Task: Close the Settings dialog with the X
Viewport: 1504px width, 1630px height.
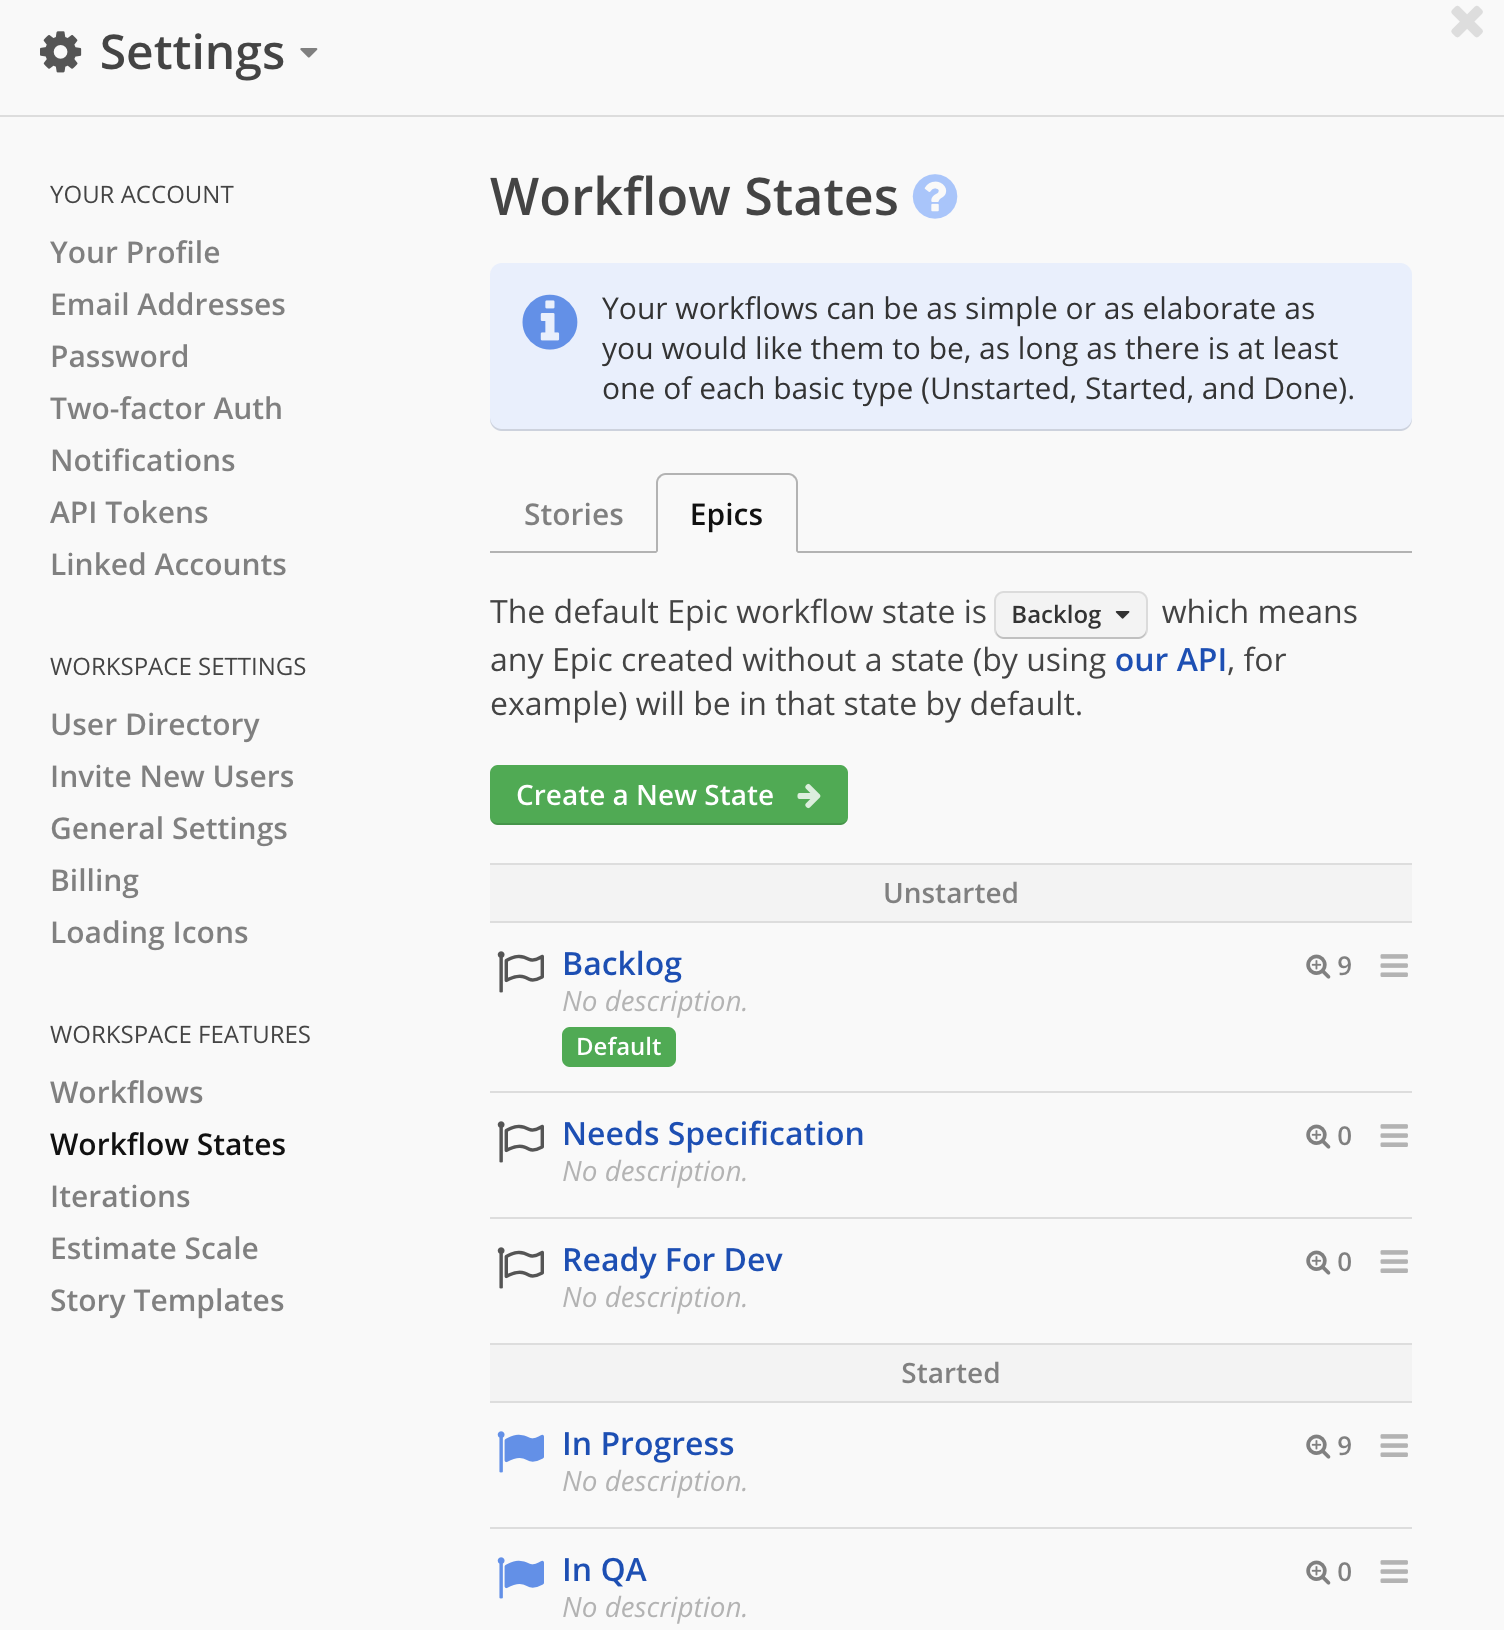Action: tap(1467, 21)
